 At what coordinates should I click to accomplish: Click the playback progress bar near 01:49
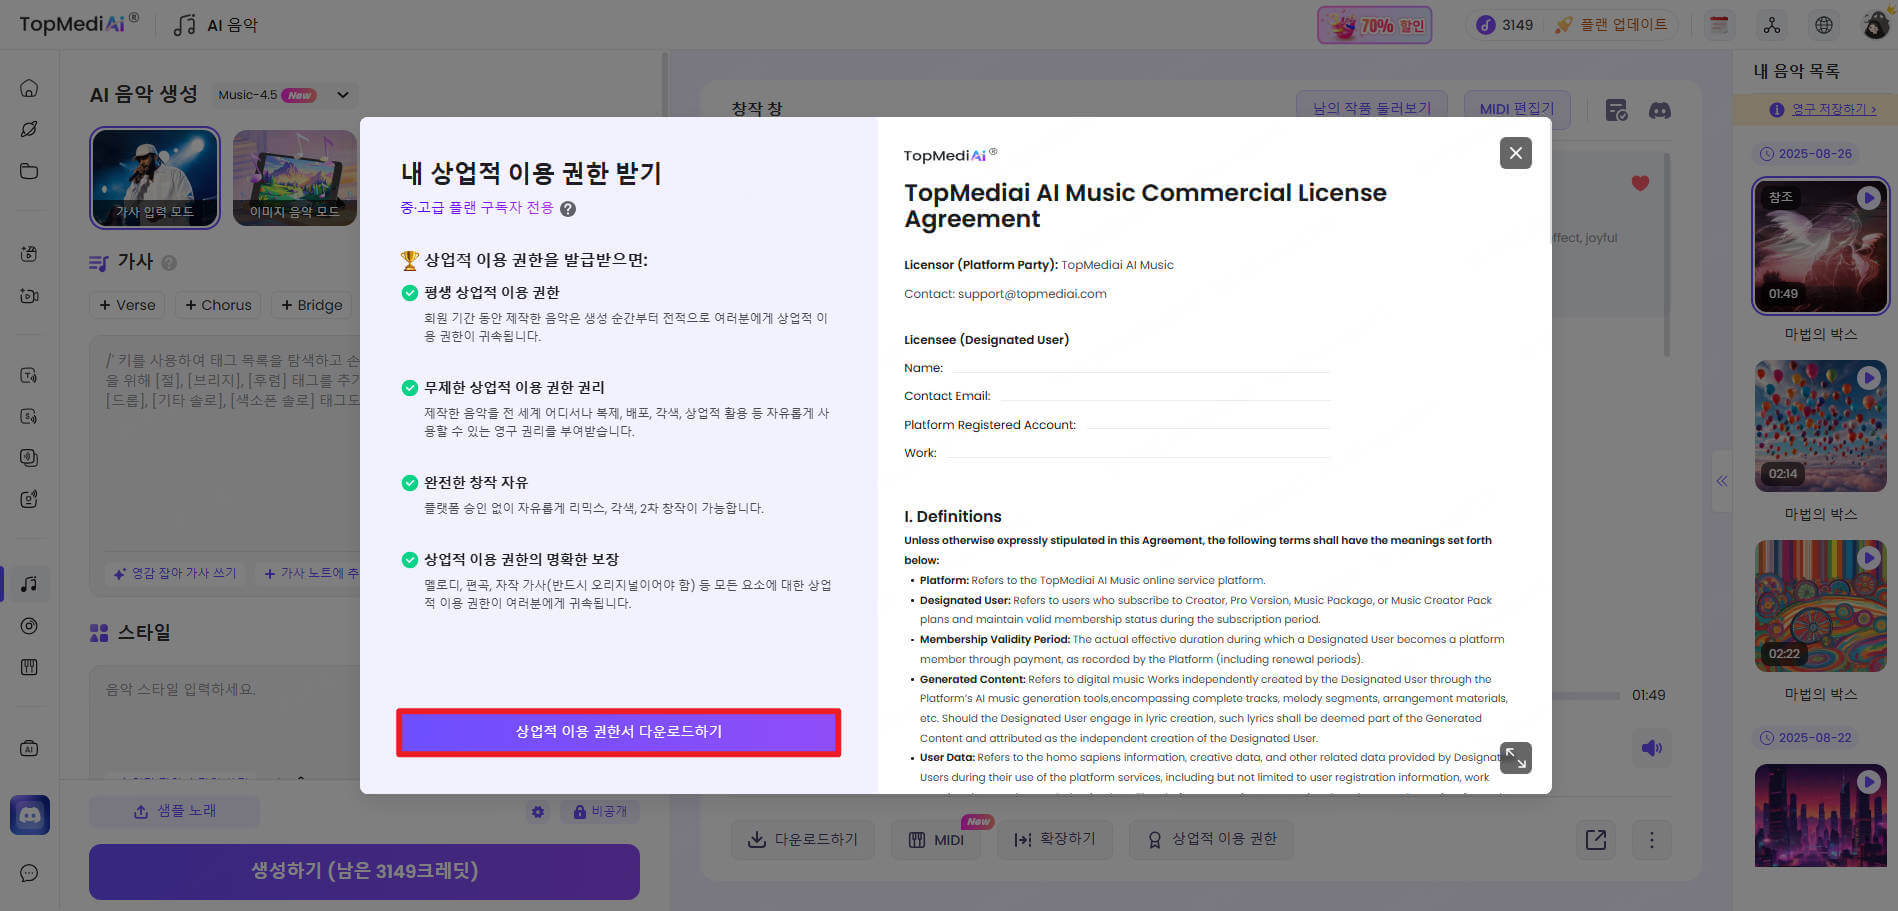point(1586,695)
